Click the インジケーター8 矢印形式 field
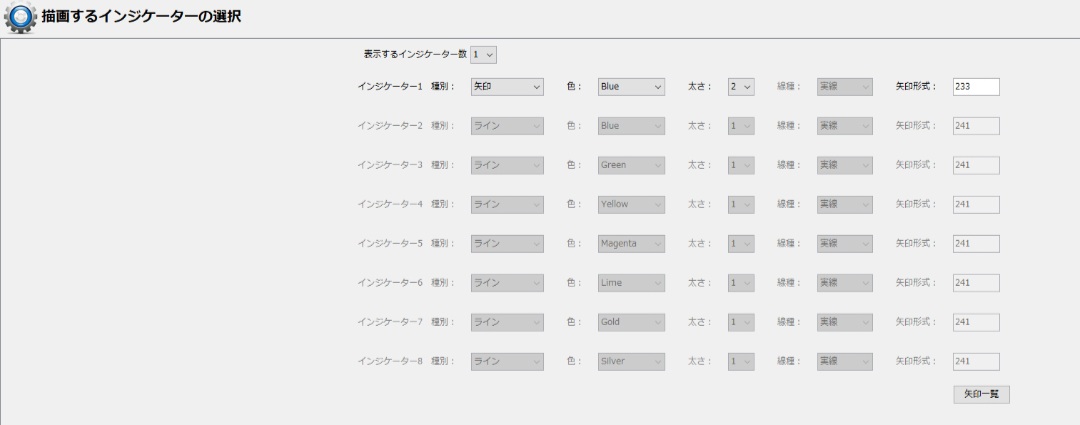The height and width of the screenshot is (425, 1080). pos(975,361)
